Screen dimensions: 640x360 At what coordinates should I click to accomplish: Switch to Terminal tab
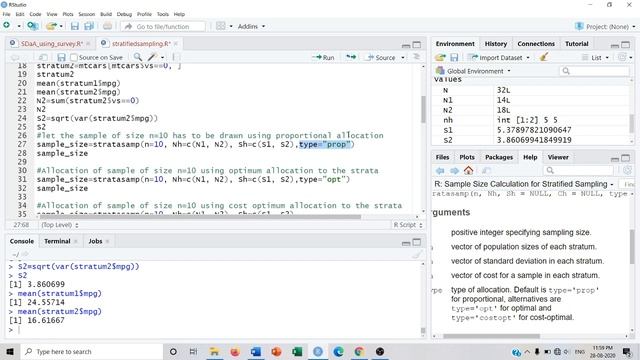(x=57, y=241)
